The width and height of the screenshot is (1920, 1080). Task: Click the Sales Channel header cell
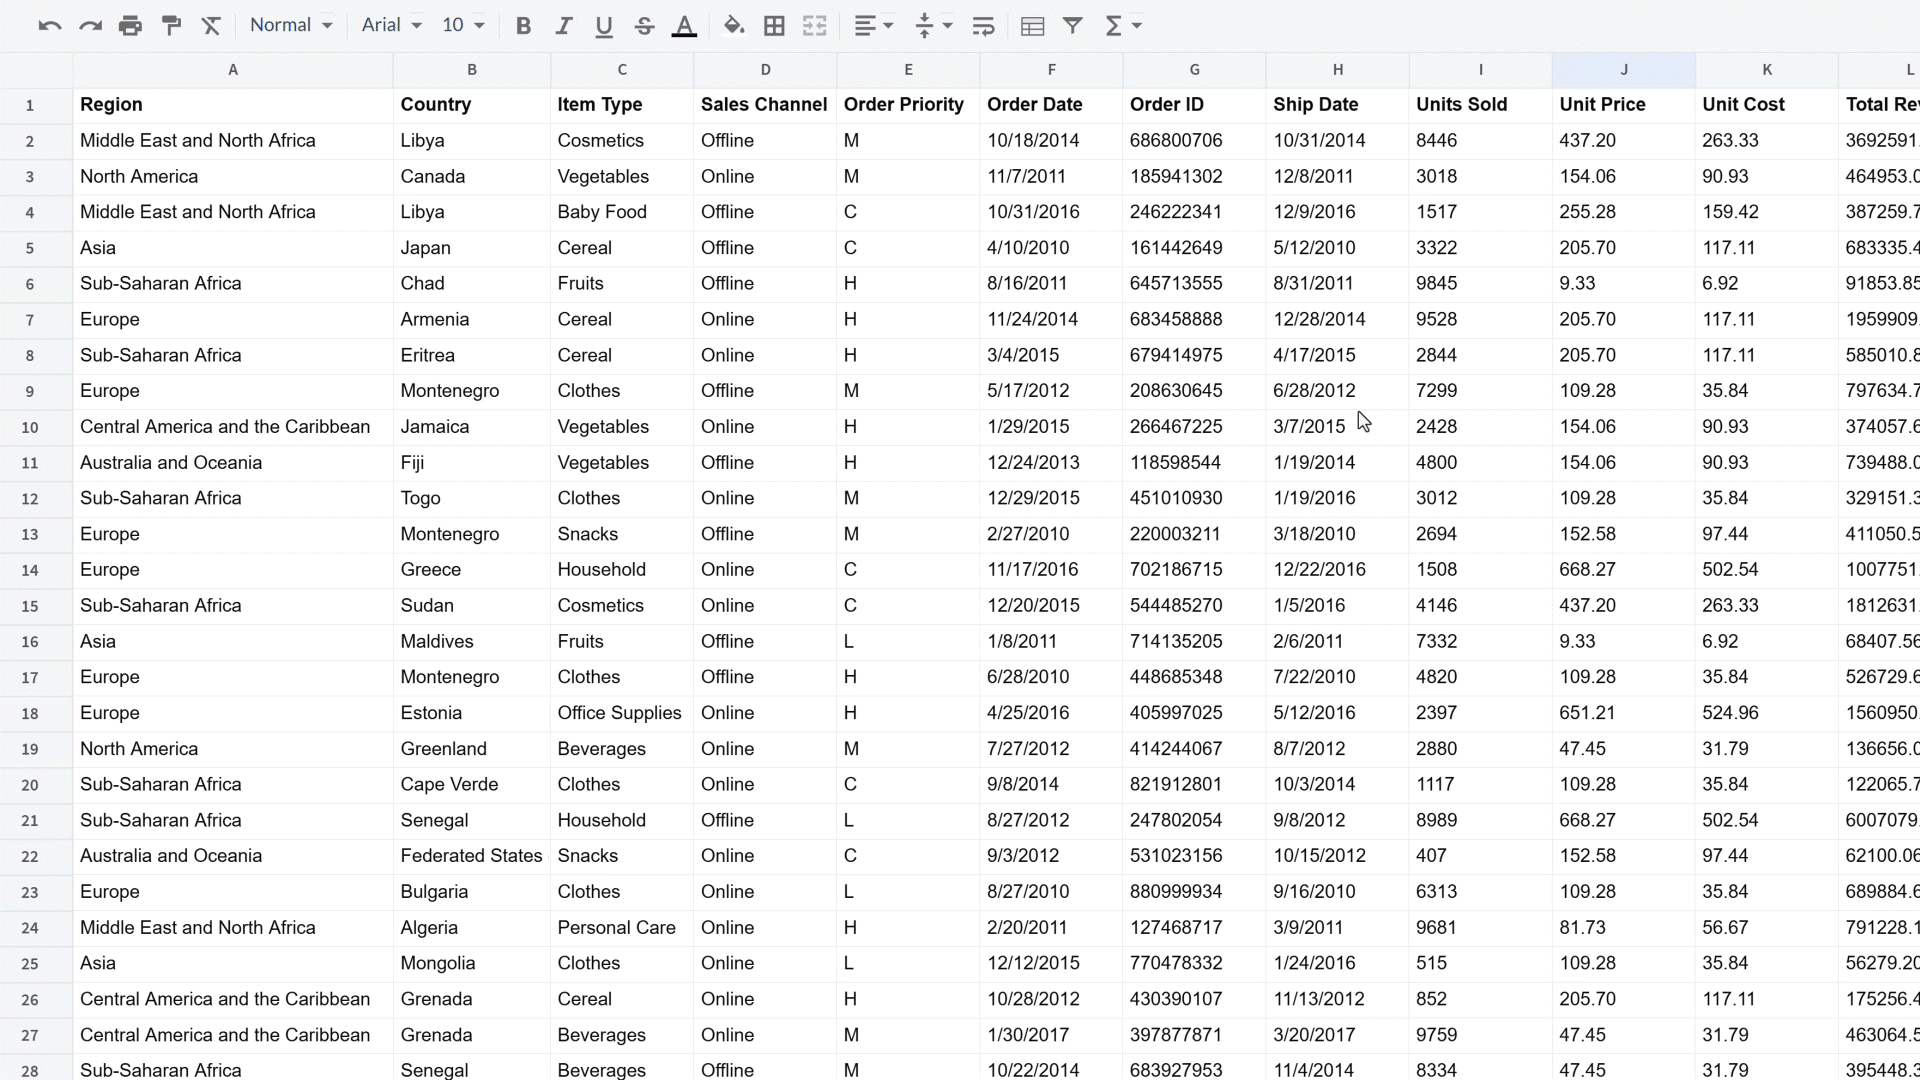point(765,105)
